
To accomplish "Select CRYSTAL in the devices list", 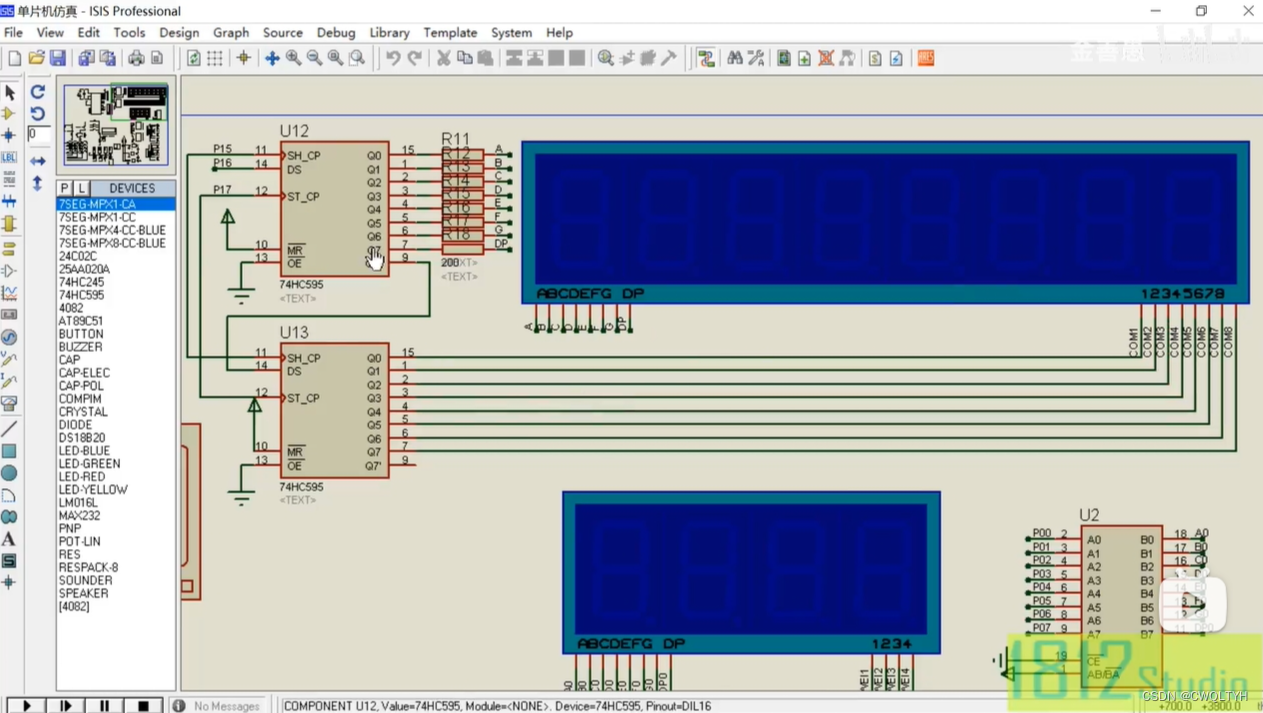I will 116,412.
